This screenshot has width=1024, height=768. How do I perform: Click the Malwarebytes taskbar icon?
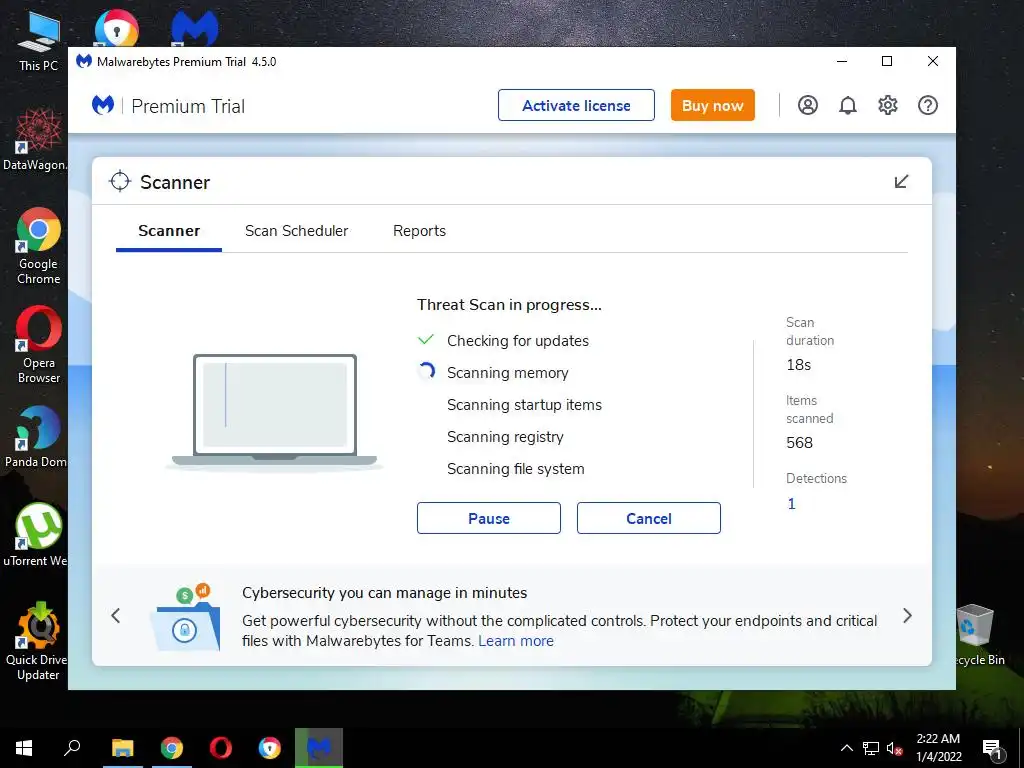click(x=319, y=748)
